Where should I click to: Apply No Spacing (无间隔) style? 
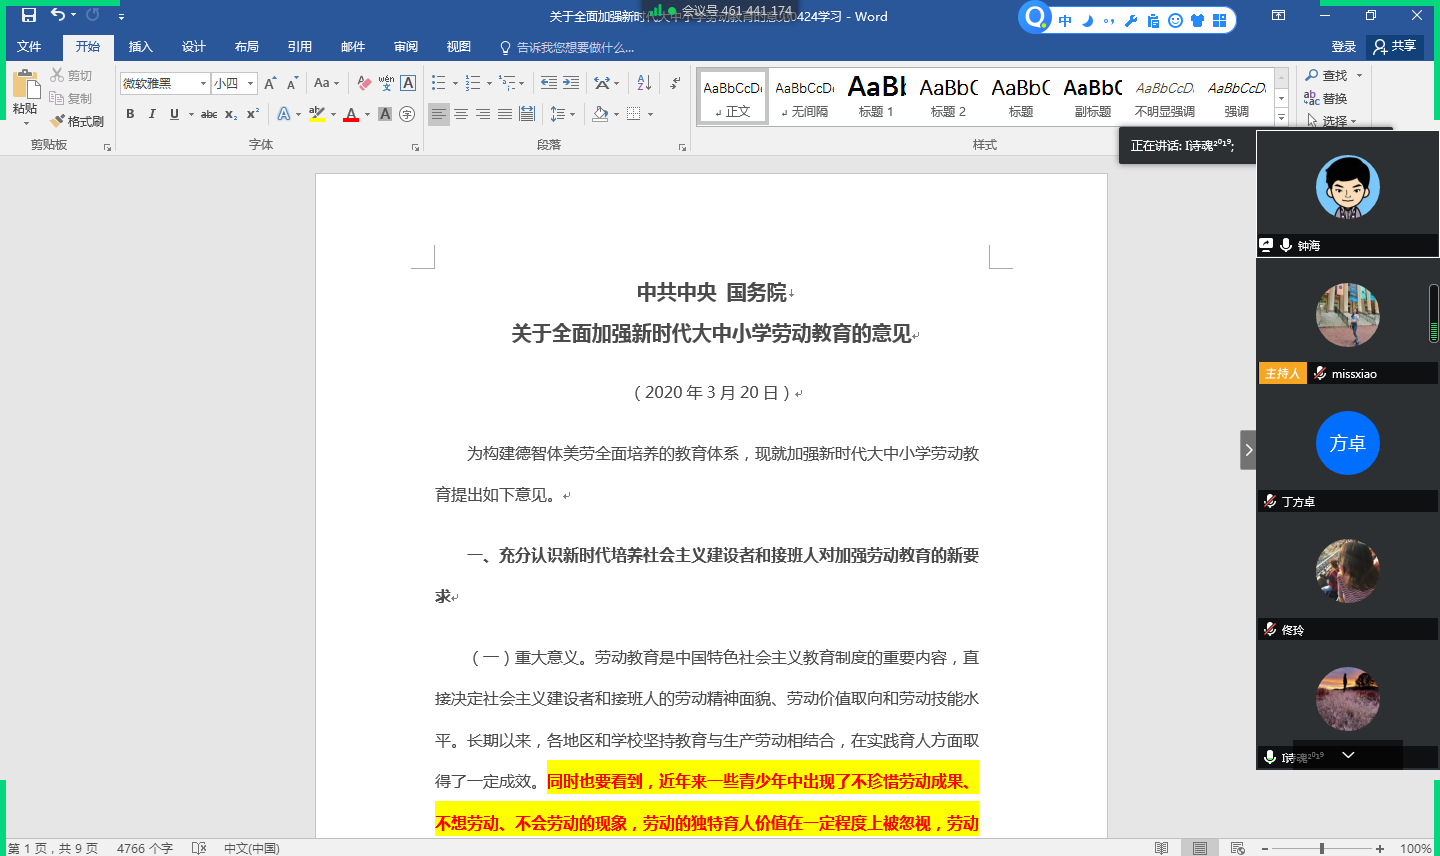805,97
